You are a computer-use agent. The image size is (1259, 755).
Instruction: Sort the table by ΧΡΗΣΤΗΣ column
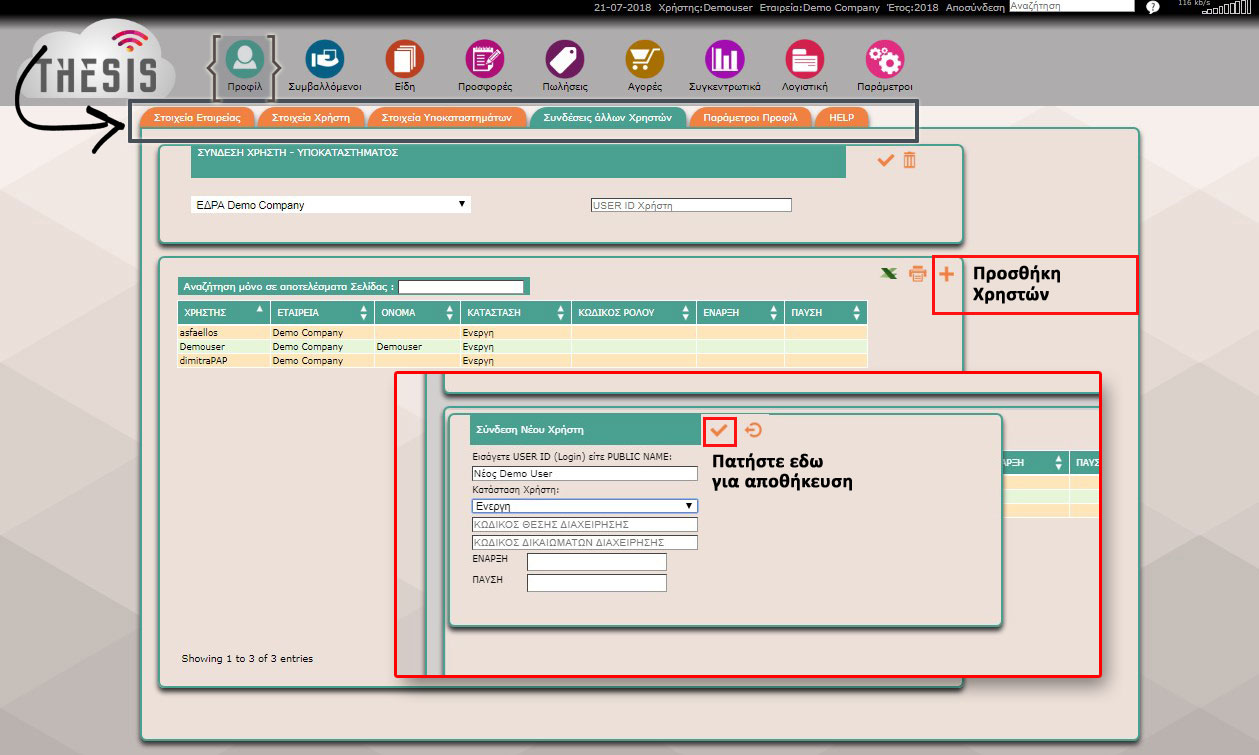tap(223, 313)
